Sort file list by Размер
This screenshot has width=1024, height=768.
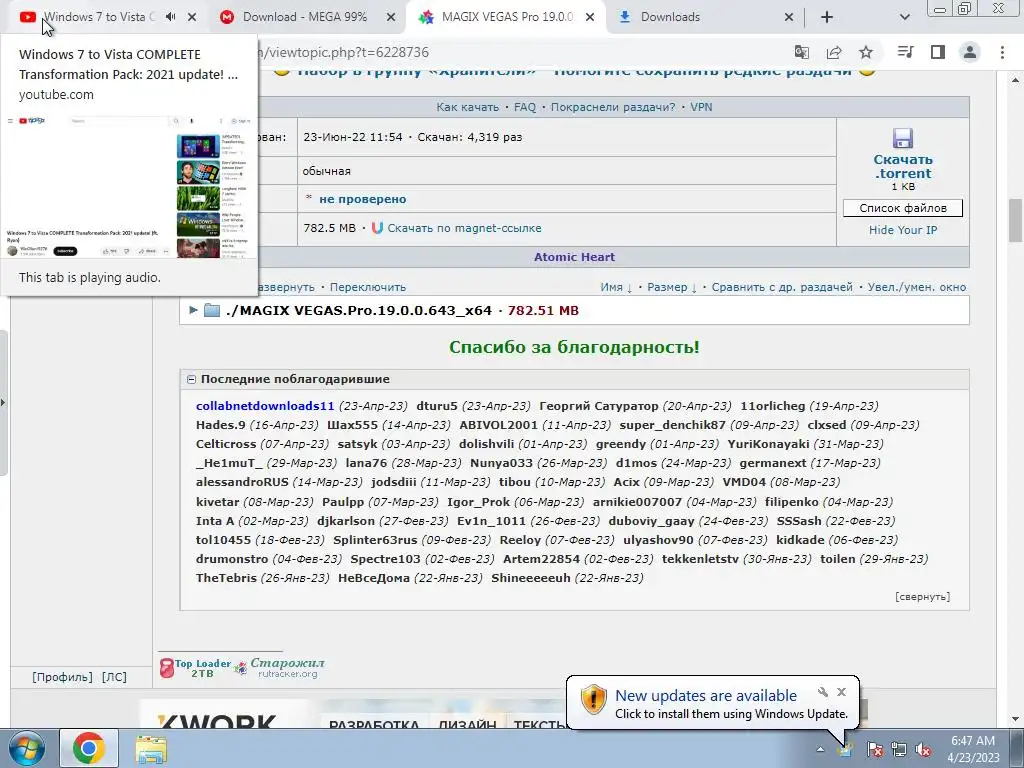pyautogui.click(x=672, y=287)
